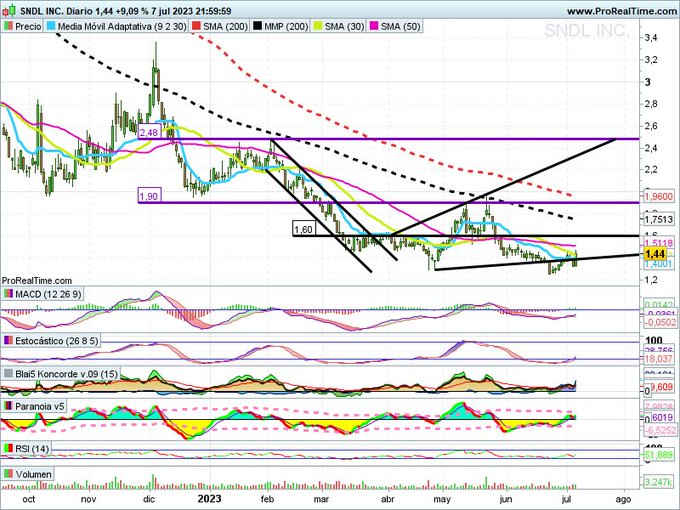
Task: Open the Paranoia v5 panel label
Action: 39,406
